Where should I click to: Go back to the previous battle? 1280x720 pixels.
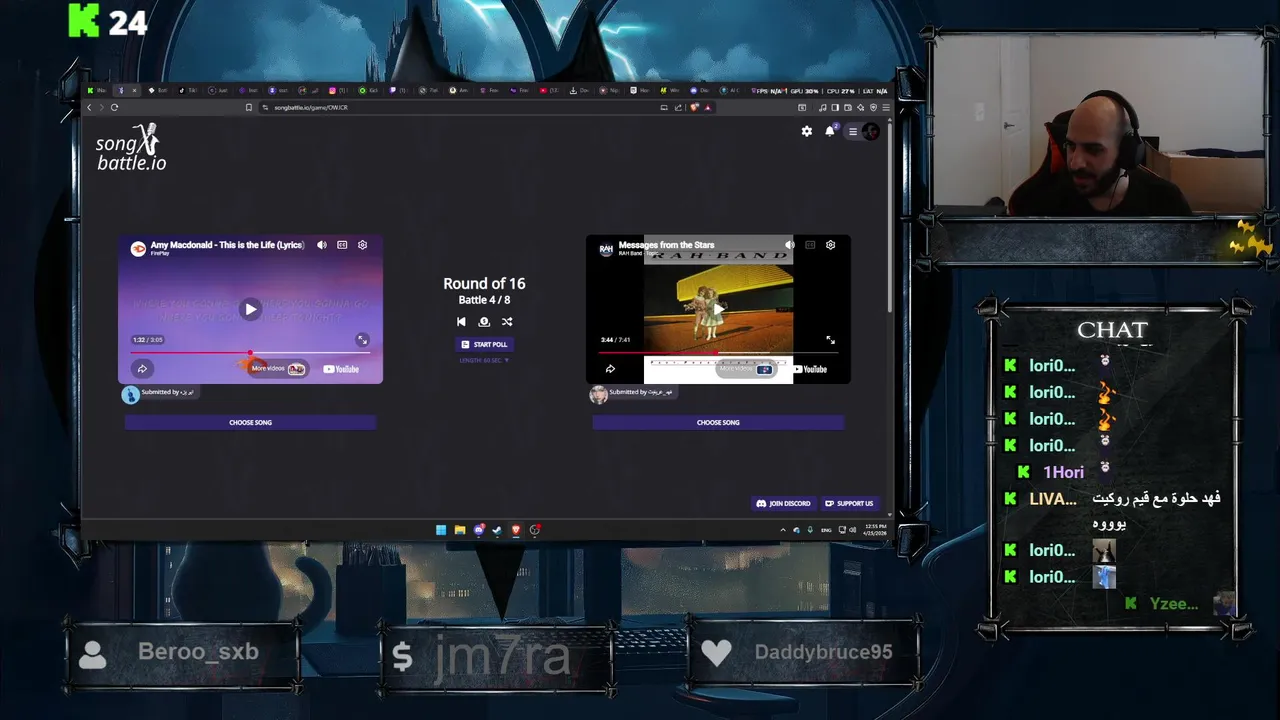[461, 322]
